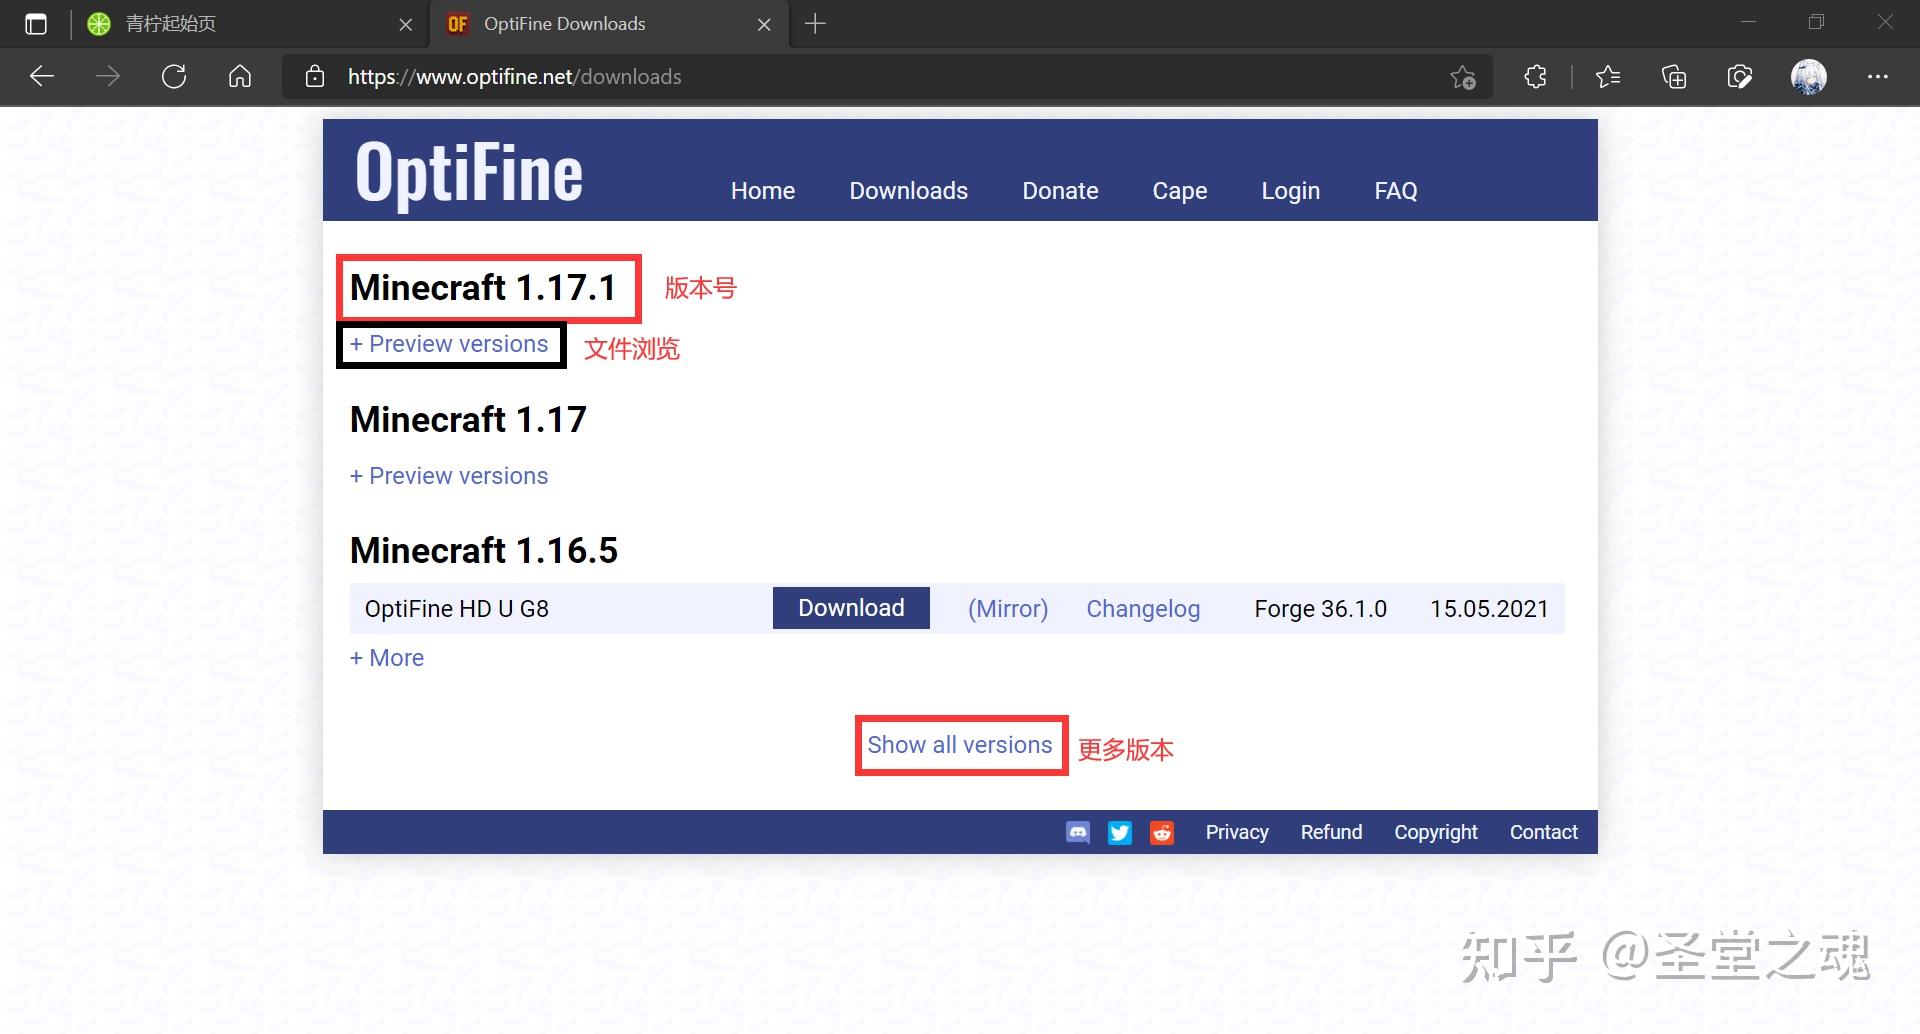This screenshot has width=1920, height=1034.
Task: Expand Preview versions under Minecraft 1.17
Action: [449, 475]
